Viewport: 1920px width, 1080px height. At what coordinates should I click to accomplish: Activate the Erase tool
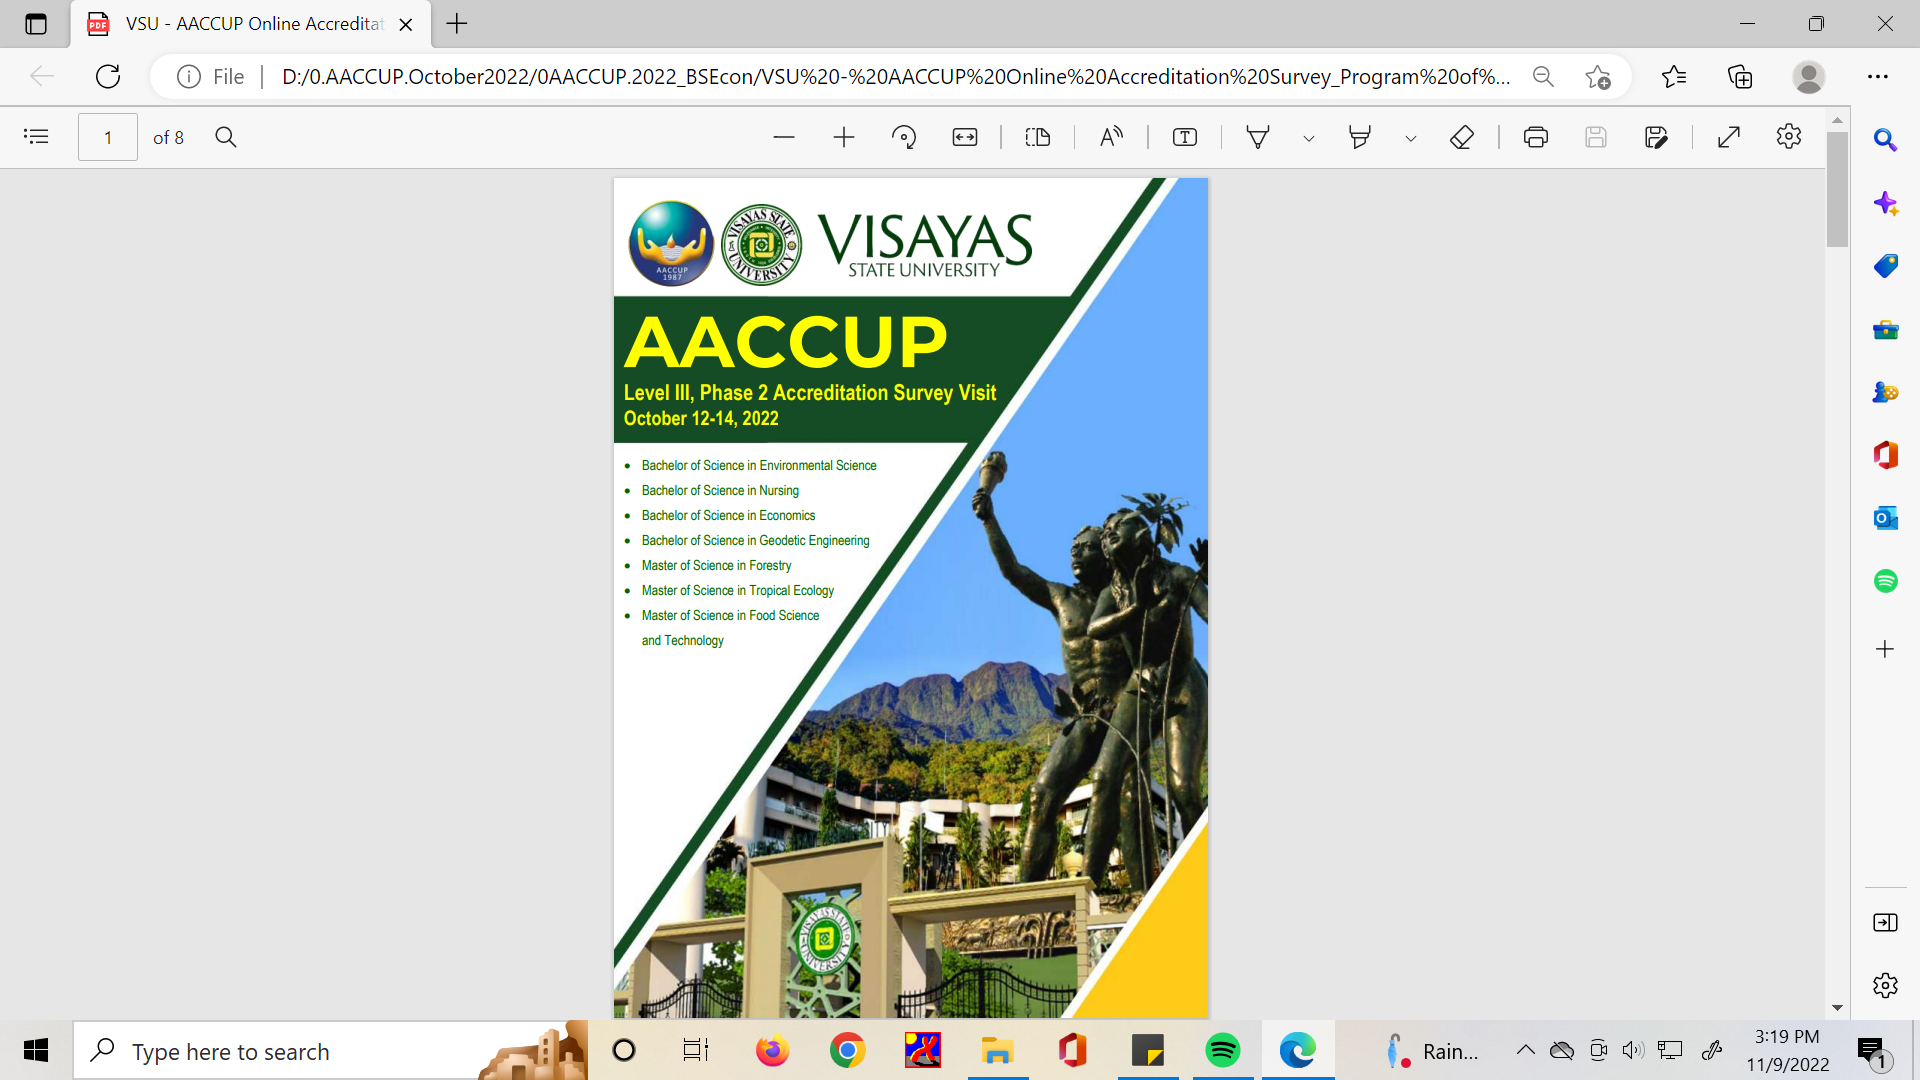click(1462, 137)
